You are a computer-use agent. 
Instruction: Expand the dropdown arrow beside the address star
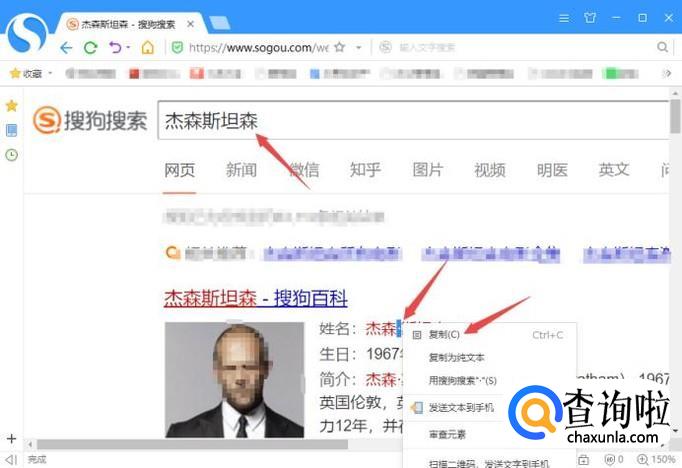point(357,47)
